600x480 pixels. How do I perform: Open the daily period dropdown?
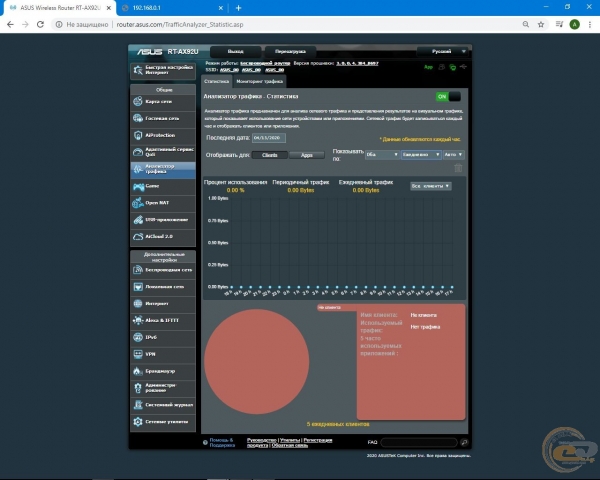coord(421,155)
